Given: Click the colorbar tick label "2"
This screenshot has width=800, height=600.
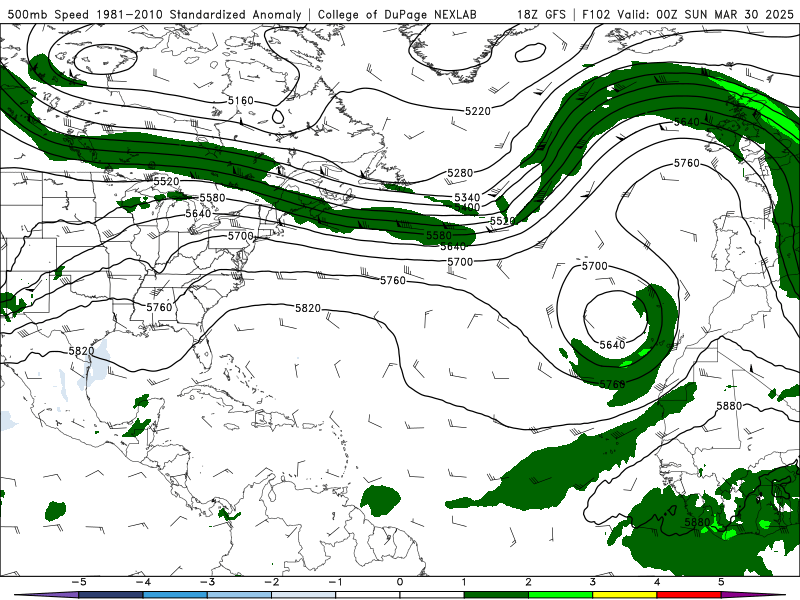Looking at the screenshot, I should (529, 582).
